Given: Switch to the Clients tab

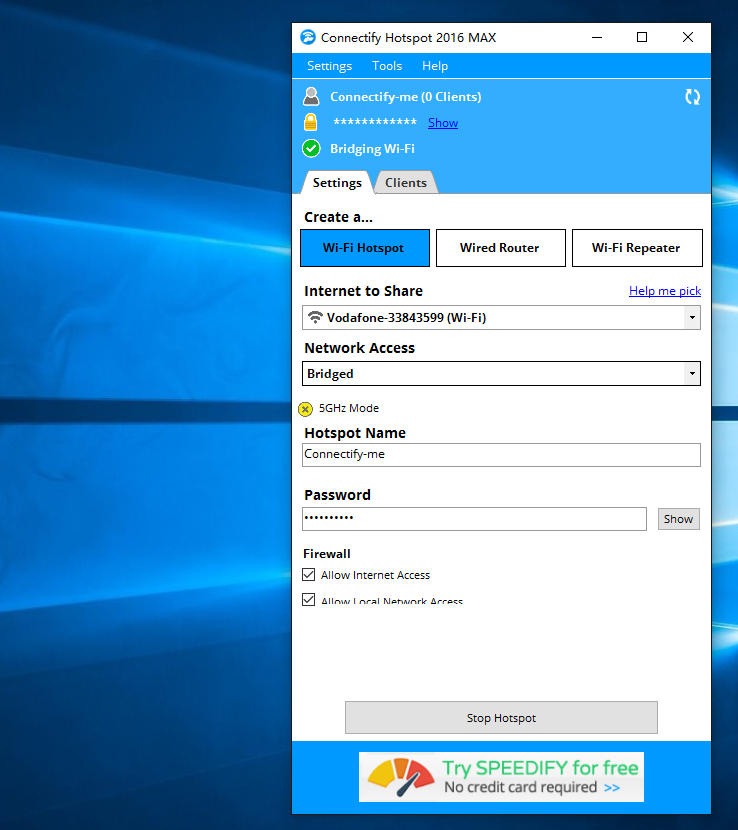Looking at the screenshot, I should click(406, 183).
